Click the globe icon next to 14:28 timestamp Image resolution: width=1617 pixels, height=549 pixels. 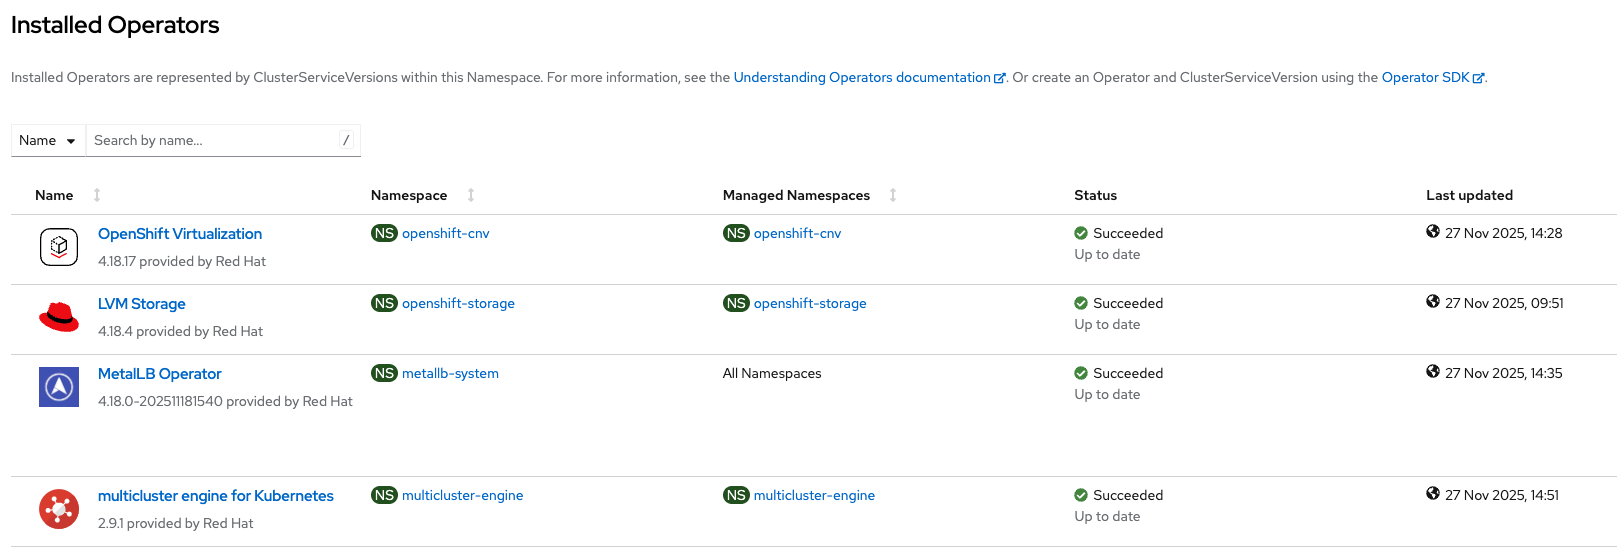click(x=1433, y=232)
